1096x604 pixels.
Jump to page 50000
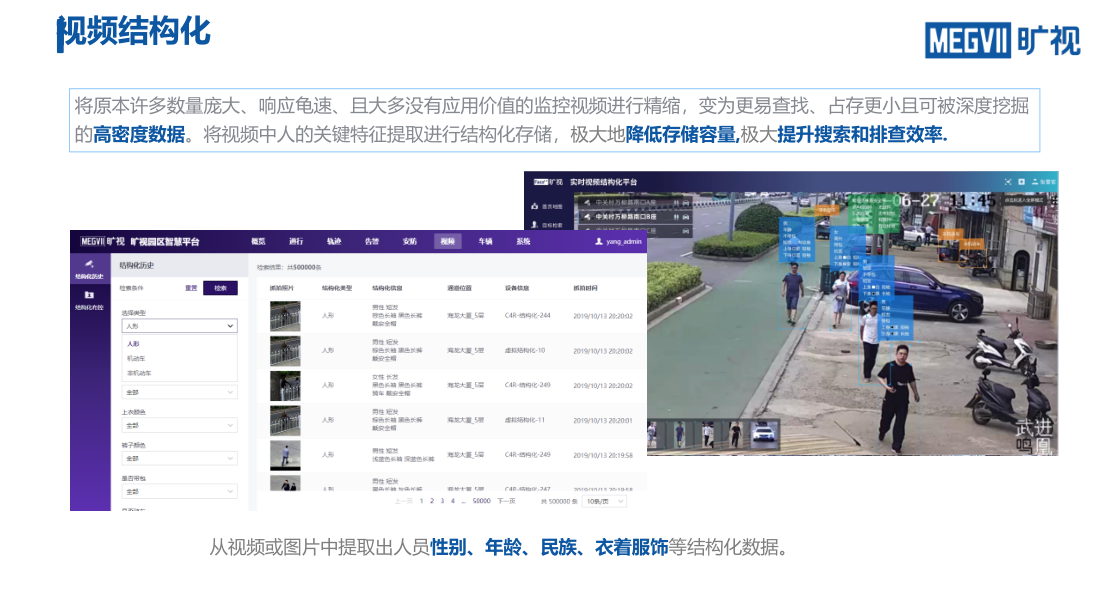(482, 501)
